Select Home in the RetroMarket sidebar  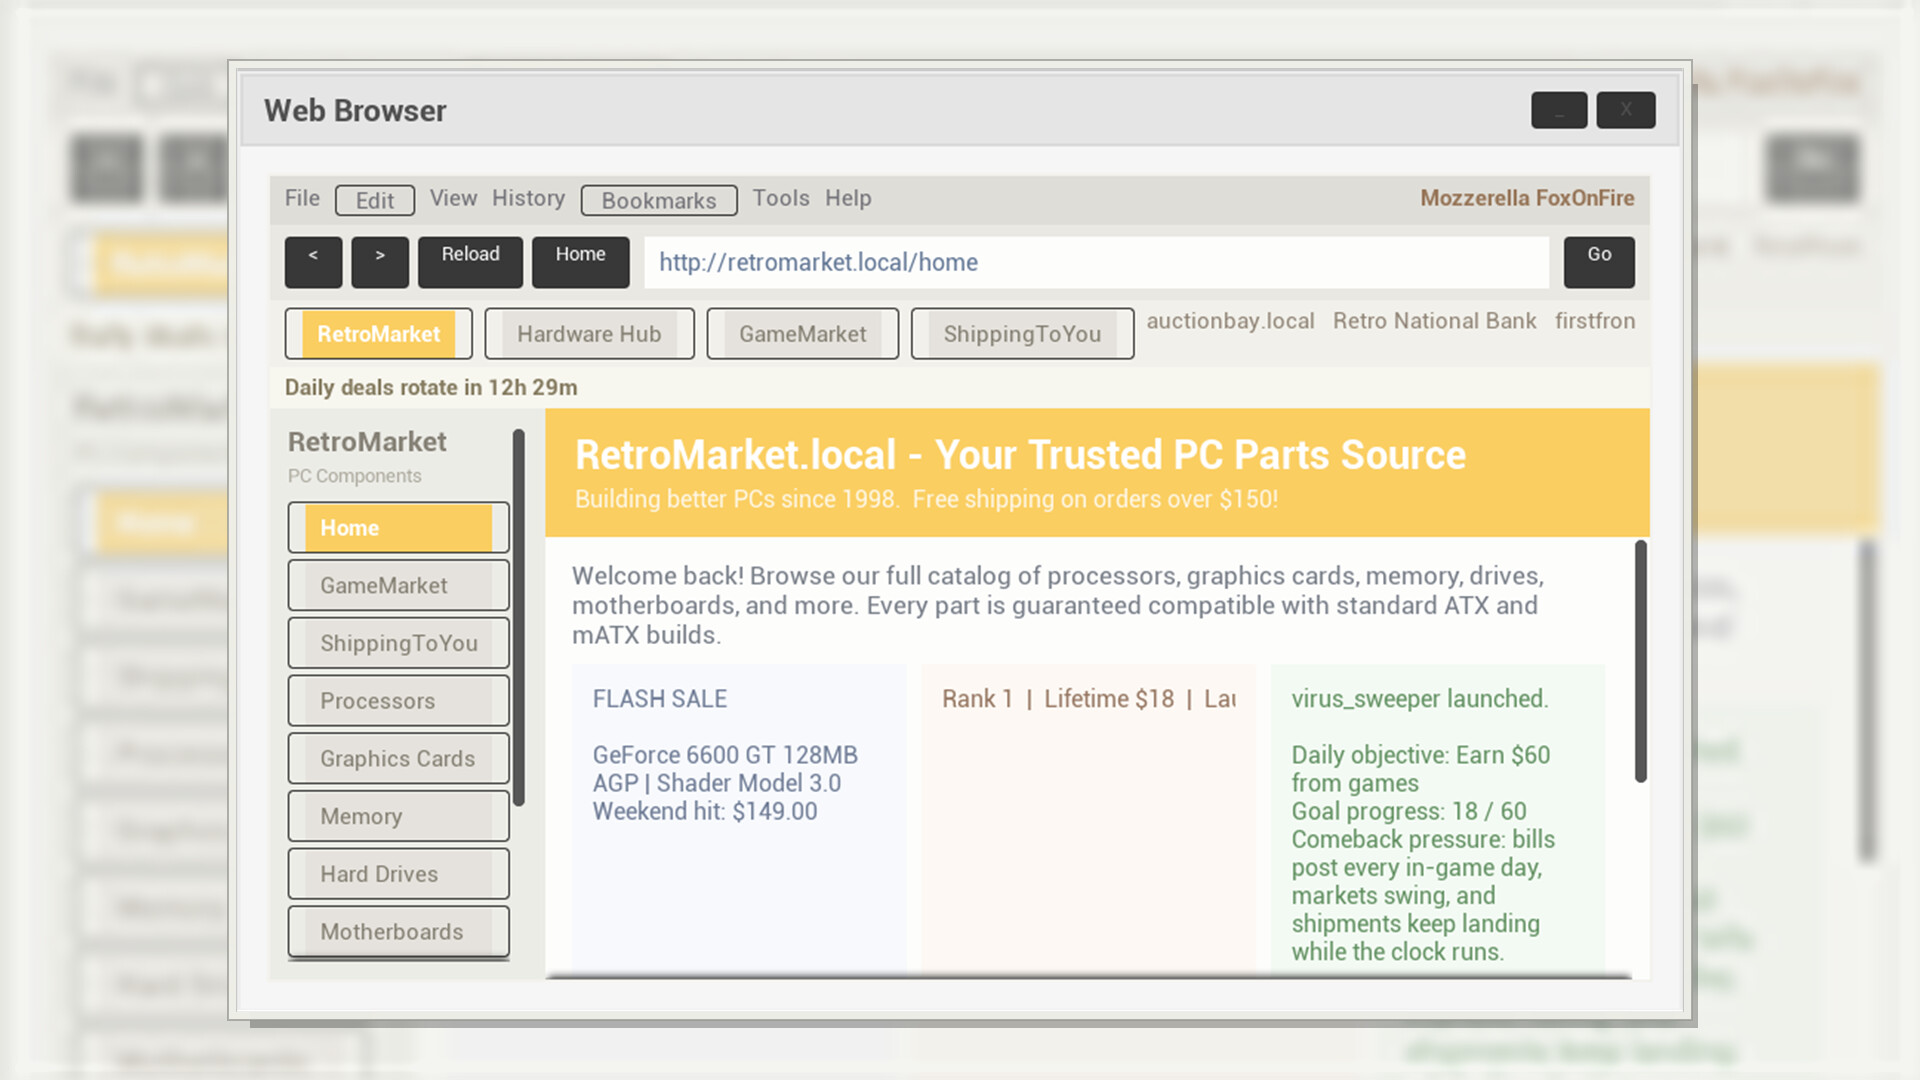point(398,528)
